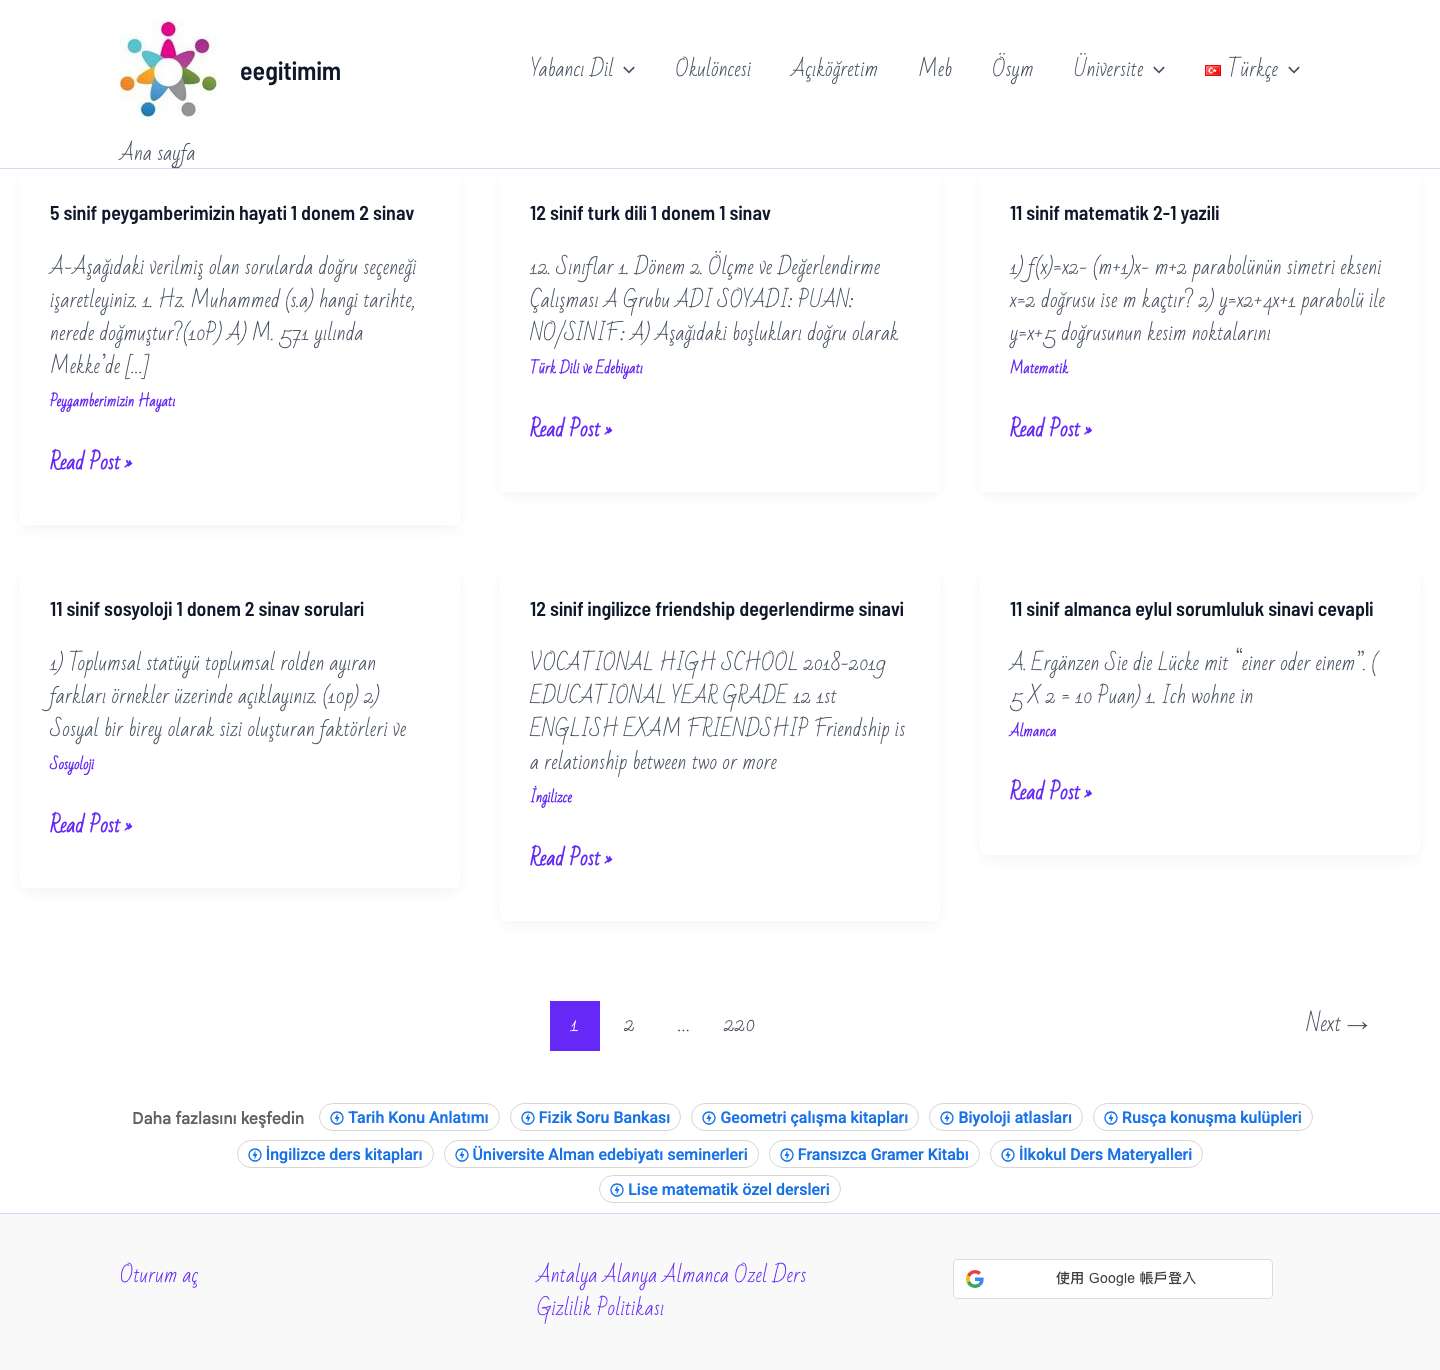
Task: Click the plus icon on Fransızca Gramer Kitabı tag
Action: (787, 1154)
